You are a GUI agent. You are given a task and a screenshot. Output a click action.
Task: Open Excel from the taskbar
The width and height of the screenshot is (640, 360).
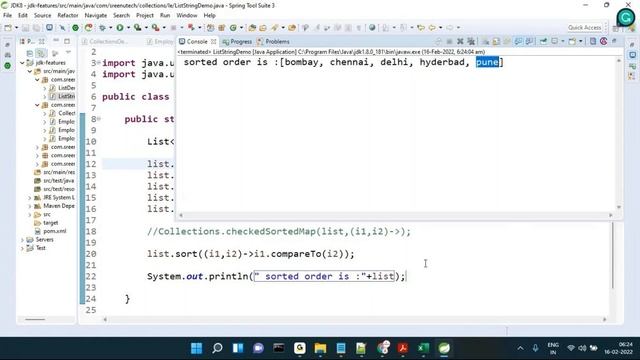pyautogui.click(x=424, y=348)
